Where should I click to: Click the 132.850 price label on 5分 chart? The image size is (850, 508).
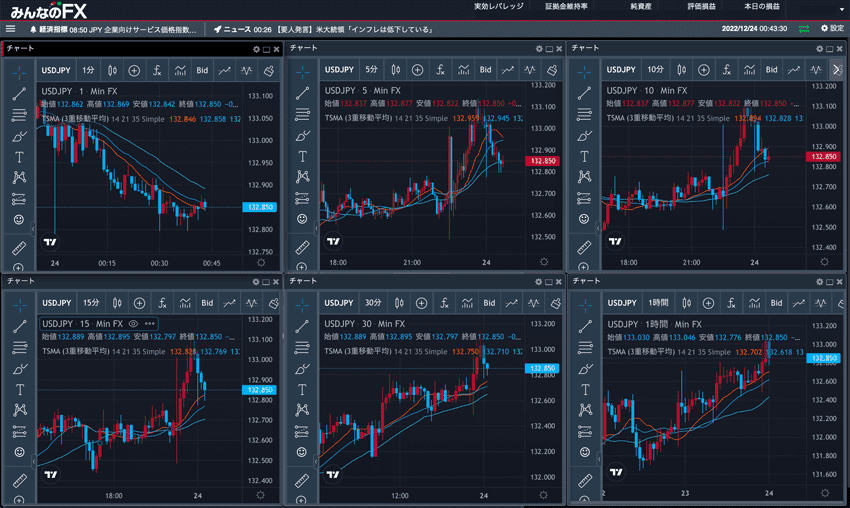coord(543,161)
